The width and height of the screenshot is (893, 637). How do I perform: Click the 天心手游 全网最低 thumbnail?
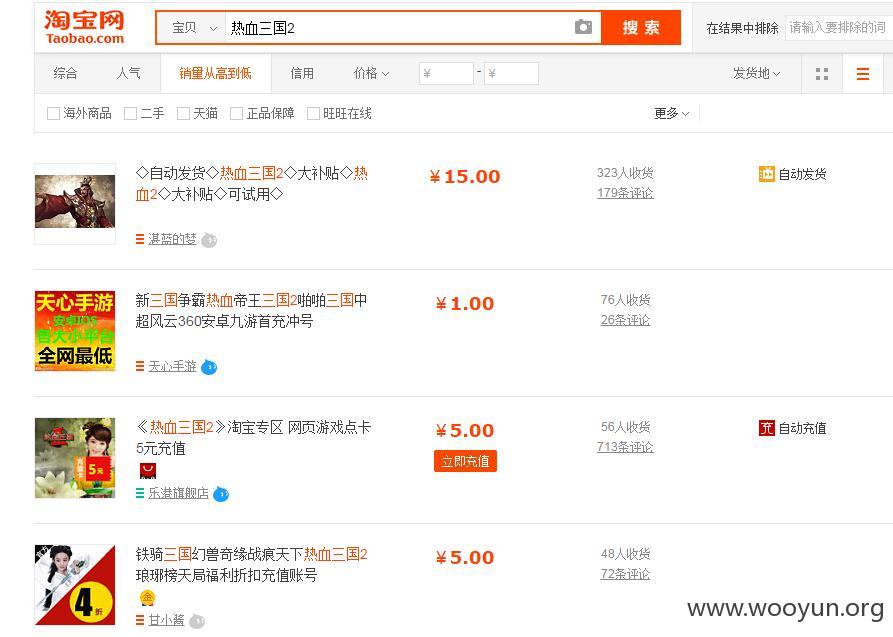(75, 331)
